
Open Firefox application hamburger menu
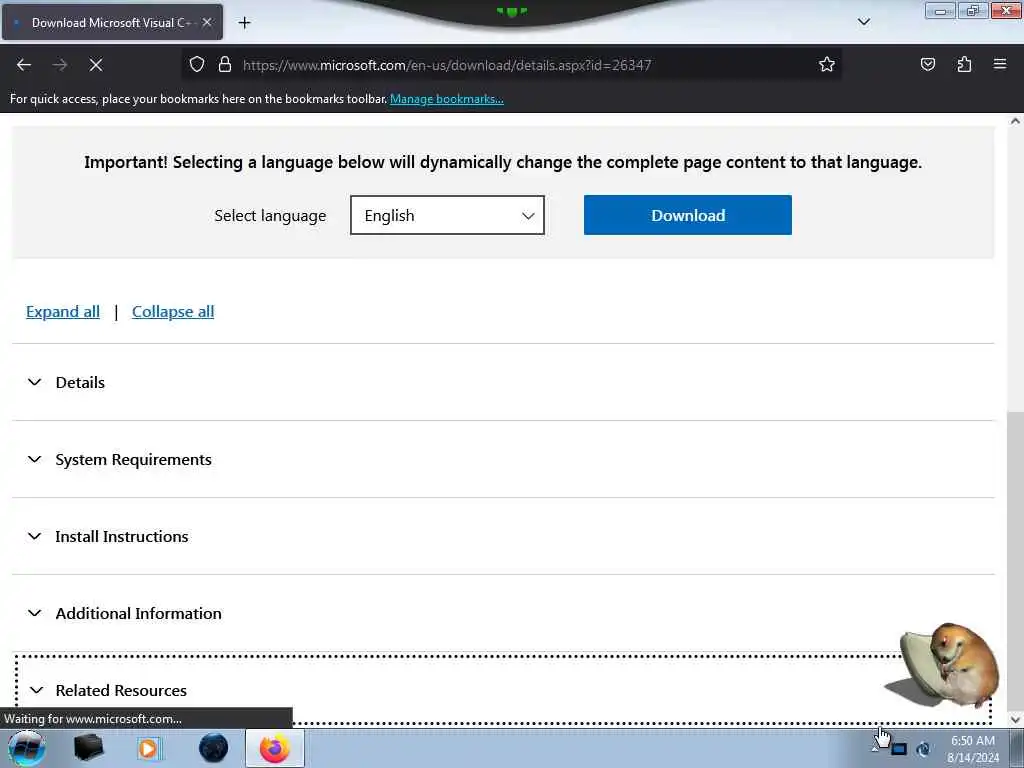coord(1000,65)
